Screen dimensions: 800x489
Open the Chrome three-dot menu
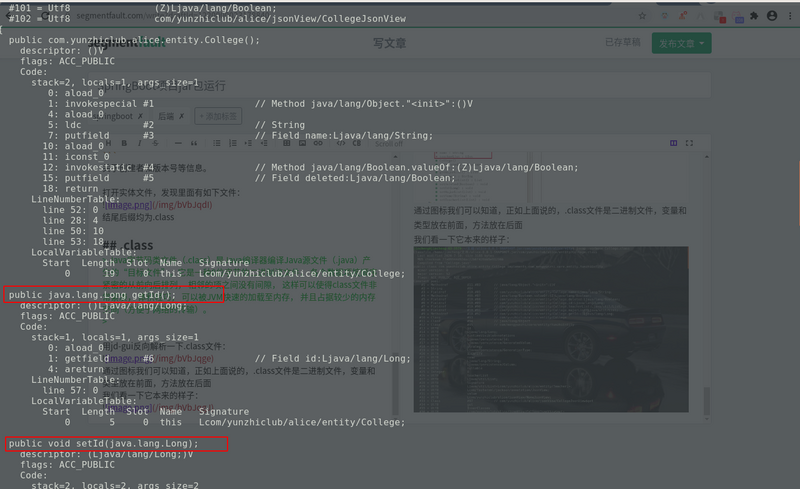790,16
